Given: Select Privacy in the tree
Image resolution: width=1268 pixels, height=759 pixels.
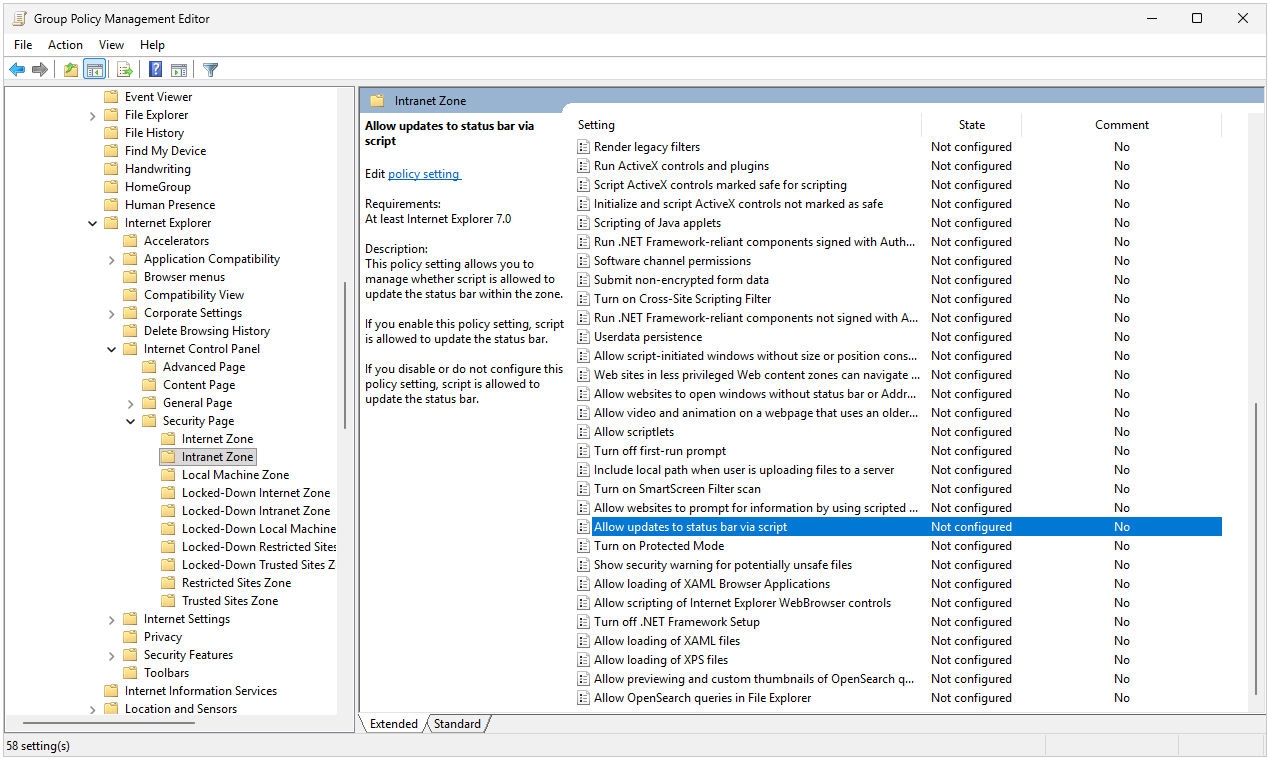Looking at the screenshot, I should 163,637.
